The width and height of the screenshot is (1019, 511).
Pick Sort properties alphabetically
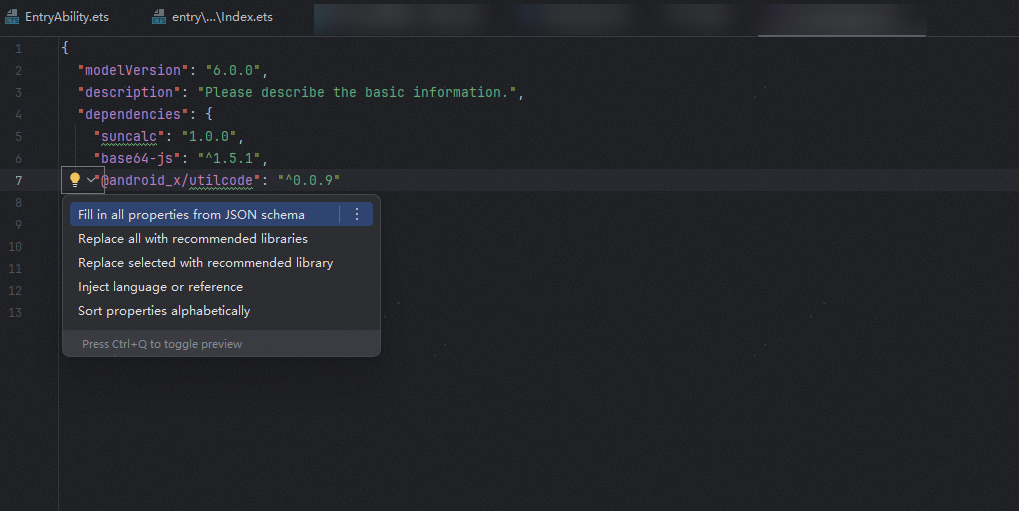tap(164, 311)
